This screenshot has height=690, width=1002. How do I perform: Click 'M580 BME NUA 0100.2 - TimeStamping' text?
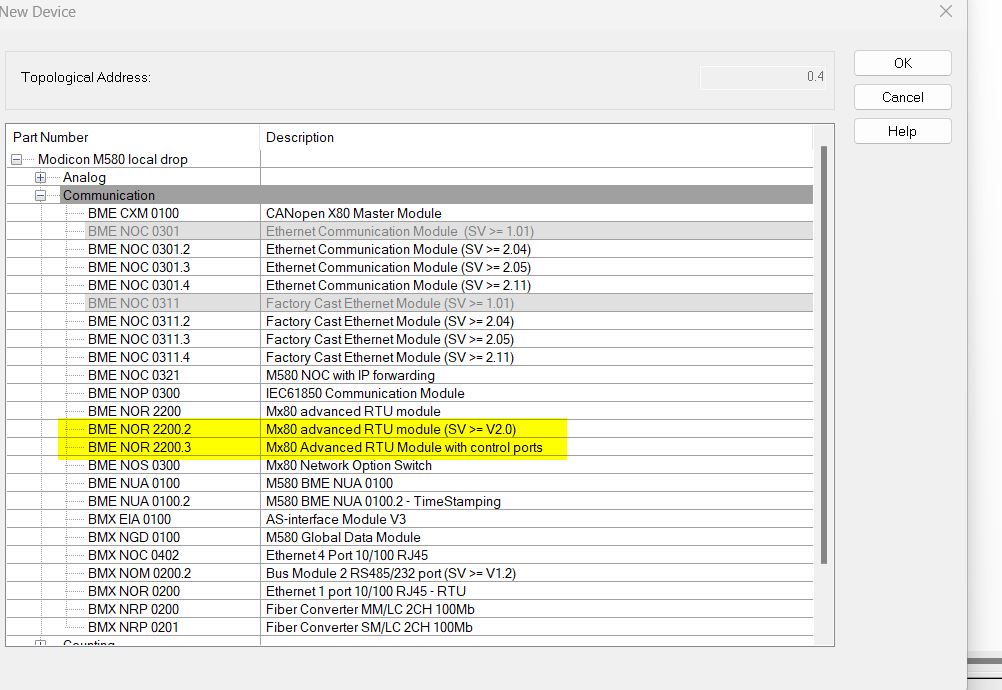pos(383,501)
